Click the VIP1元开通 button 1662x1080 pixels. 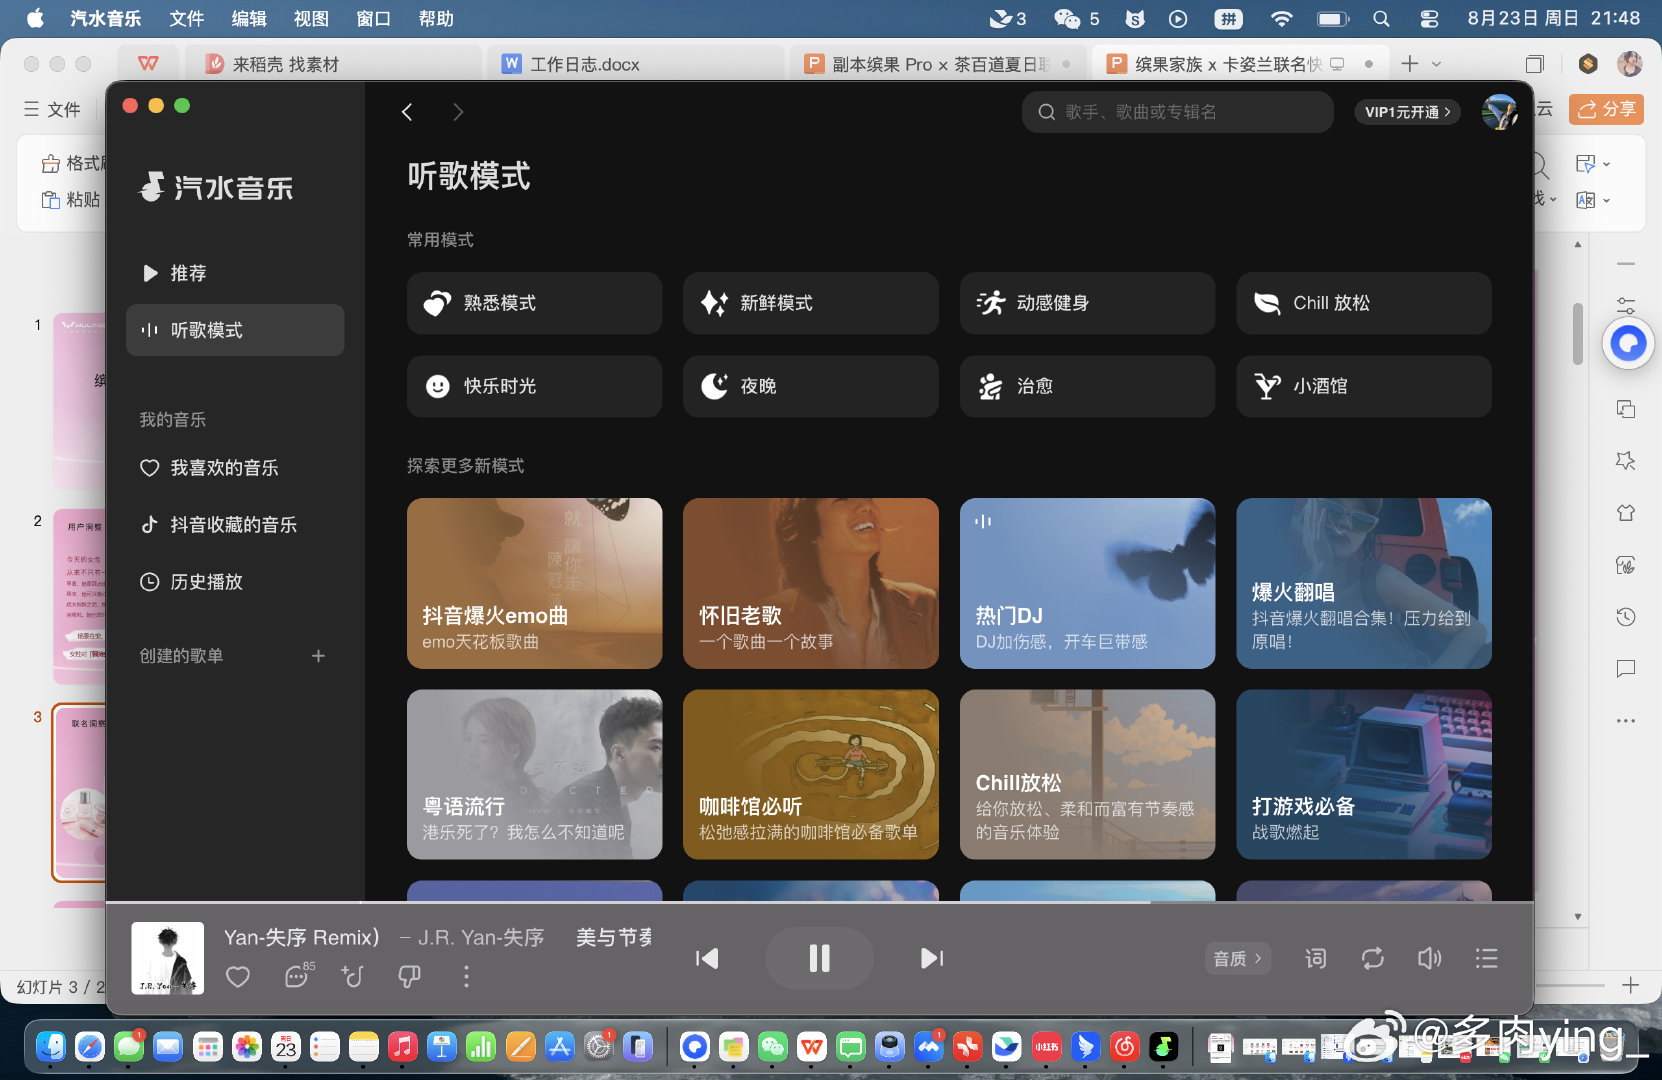point(1407,112)
